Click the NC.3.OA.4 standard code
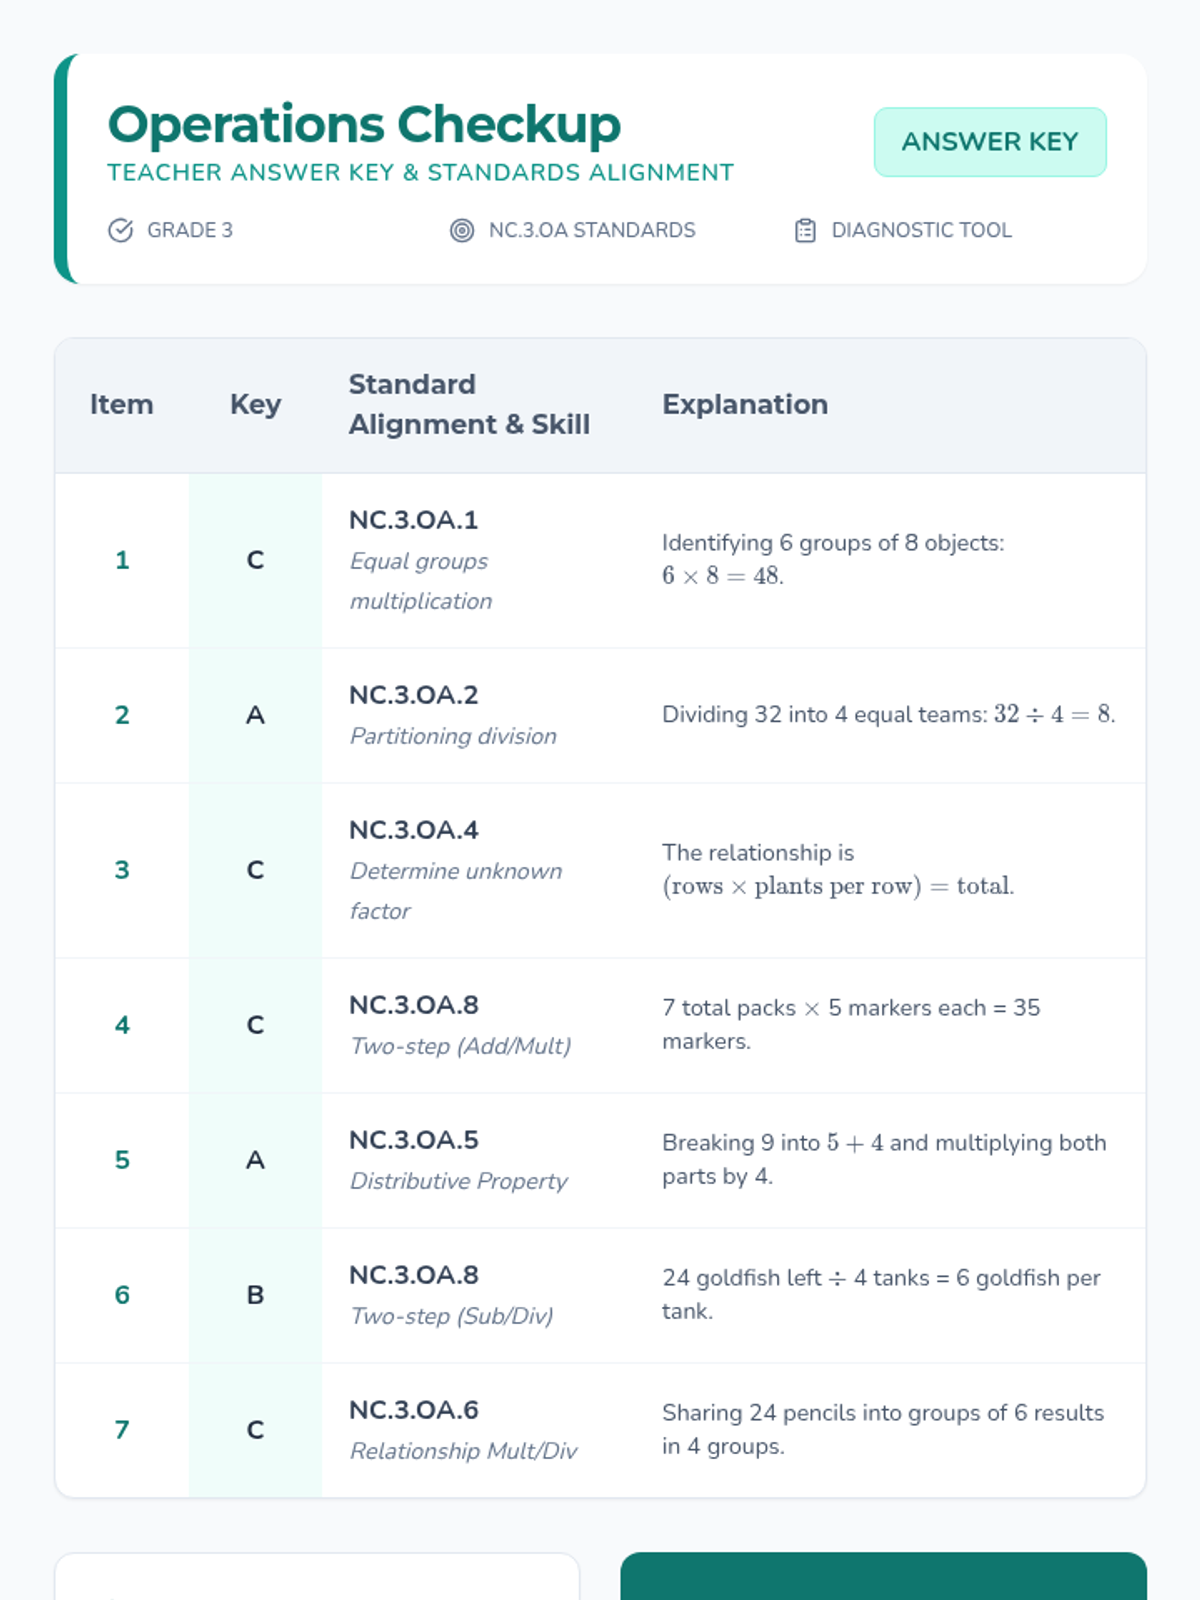Image resolution: width=1200 pixels, height=1600 pixels. pos(413,830)
